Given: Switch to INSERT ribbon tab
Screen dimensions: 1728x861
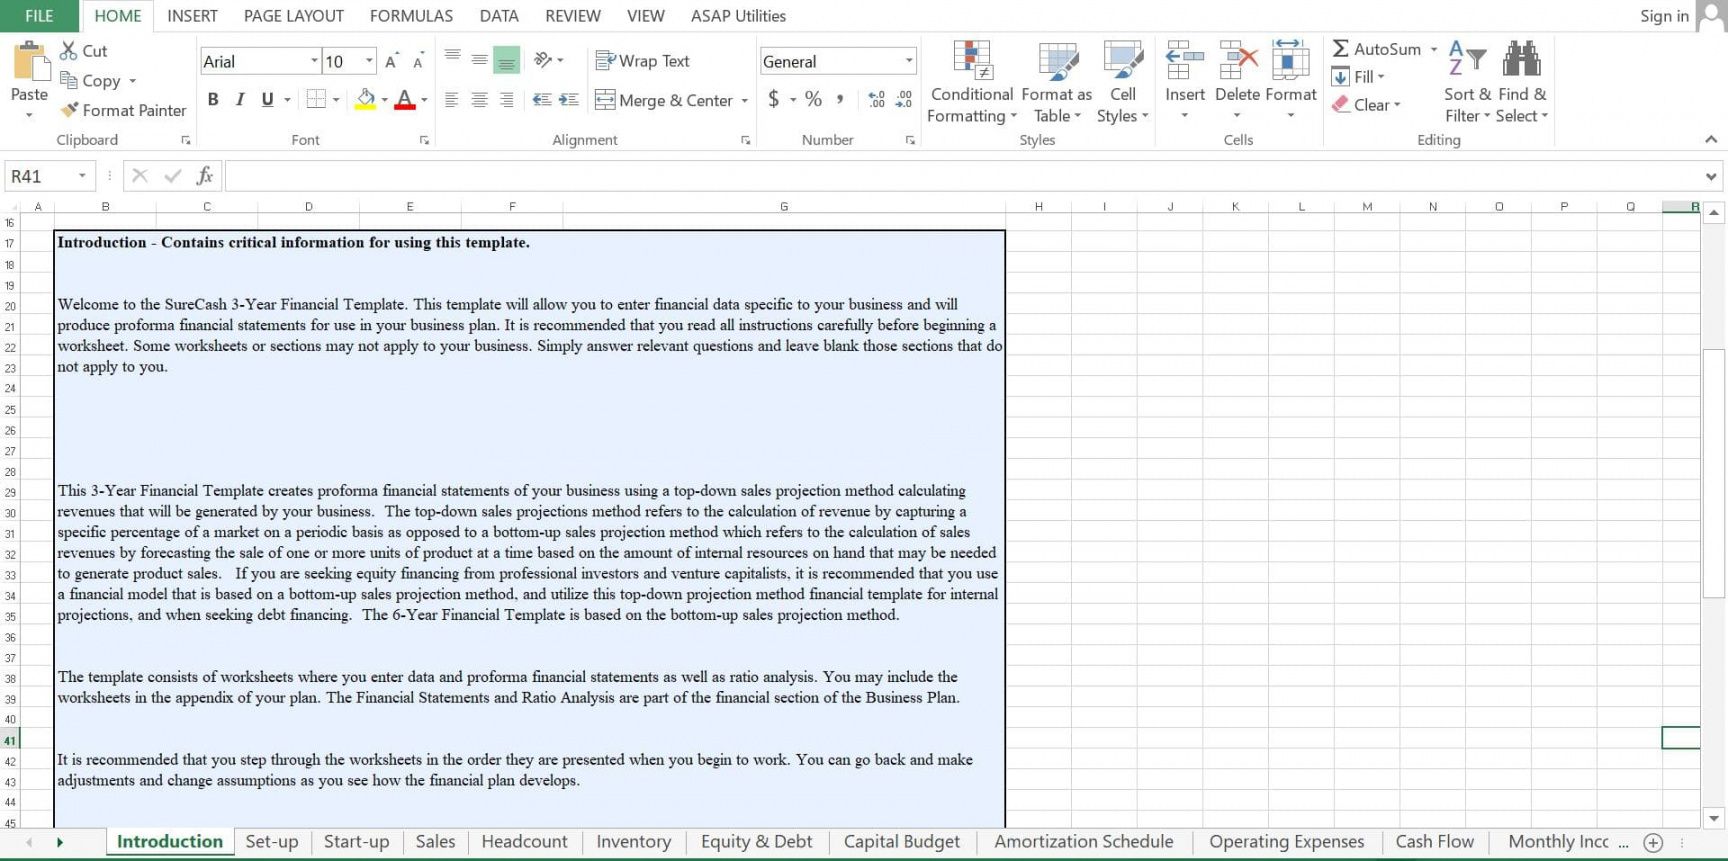Looking at the screenshot, I should (x=192, y=16).
